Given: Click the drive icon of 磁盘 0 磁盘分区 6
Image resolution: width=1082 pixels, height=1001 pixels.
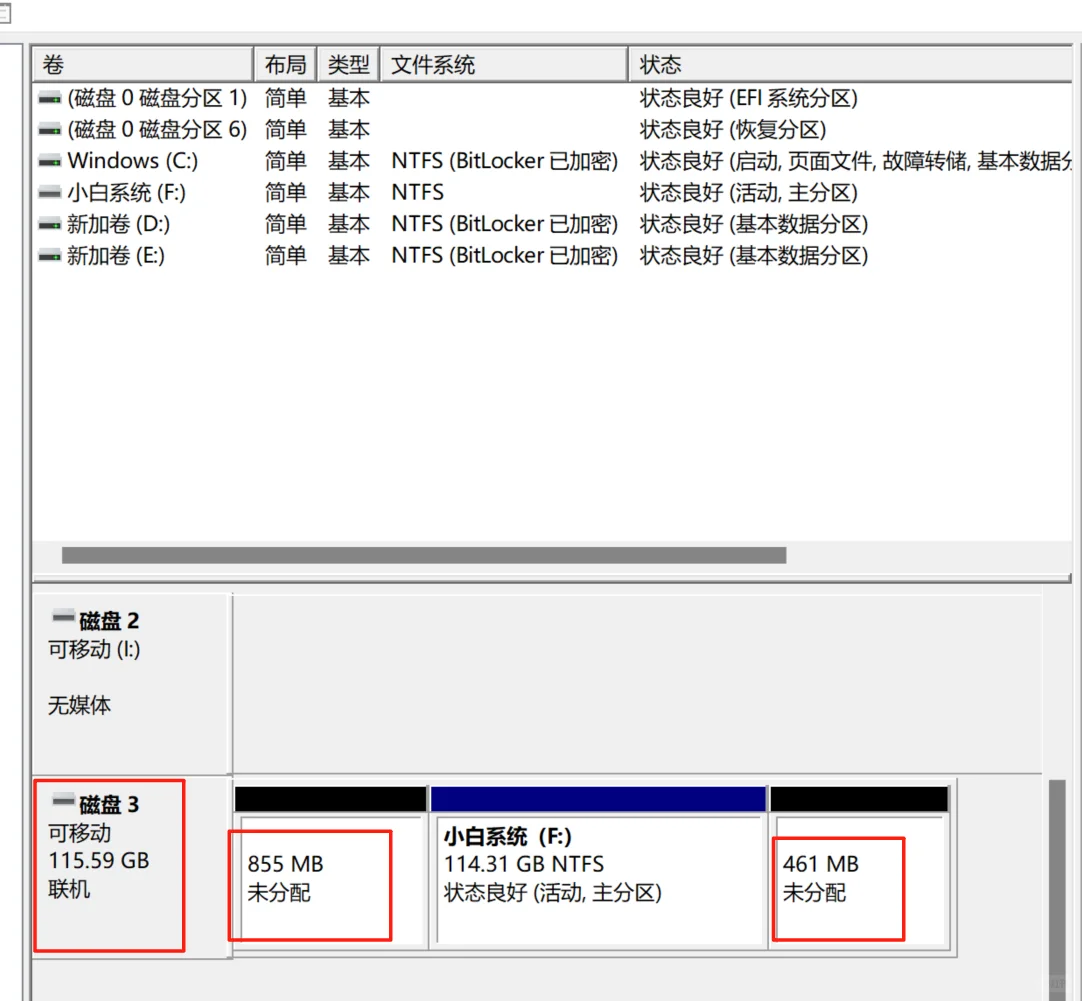Looking at the screenshot, I should tap(50, 130).
